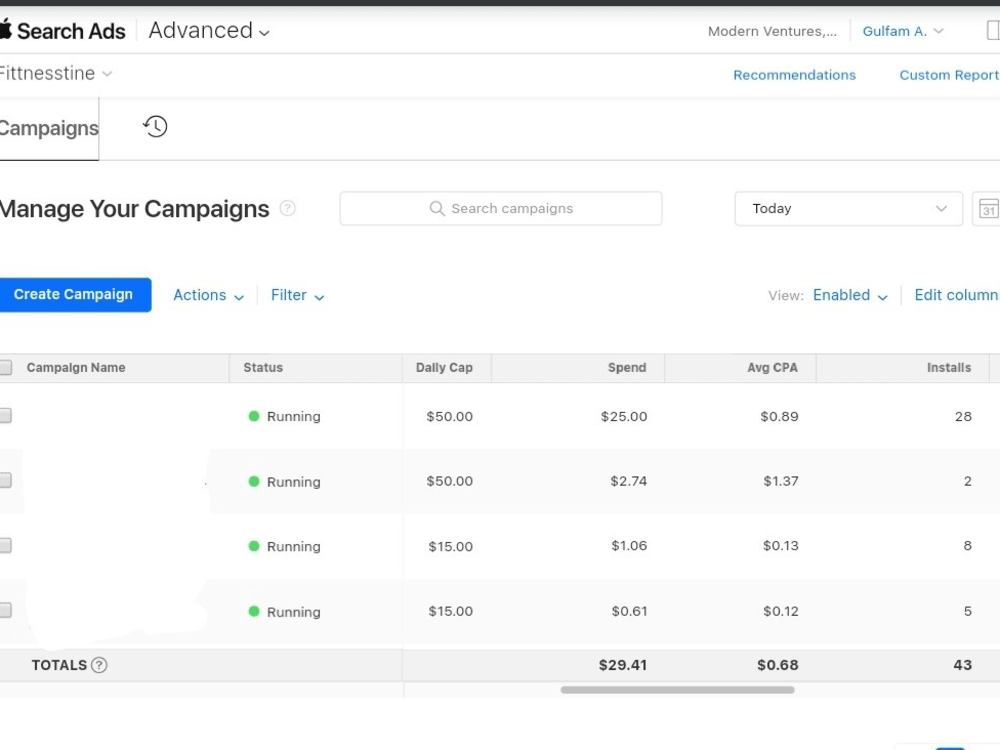The width and height of the screenshot is (1000, 750).
Task: Click the $0.89 Avg CPA value
Action: pyautogui.click(x=779, y=416)
